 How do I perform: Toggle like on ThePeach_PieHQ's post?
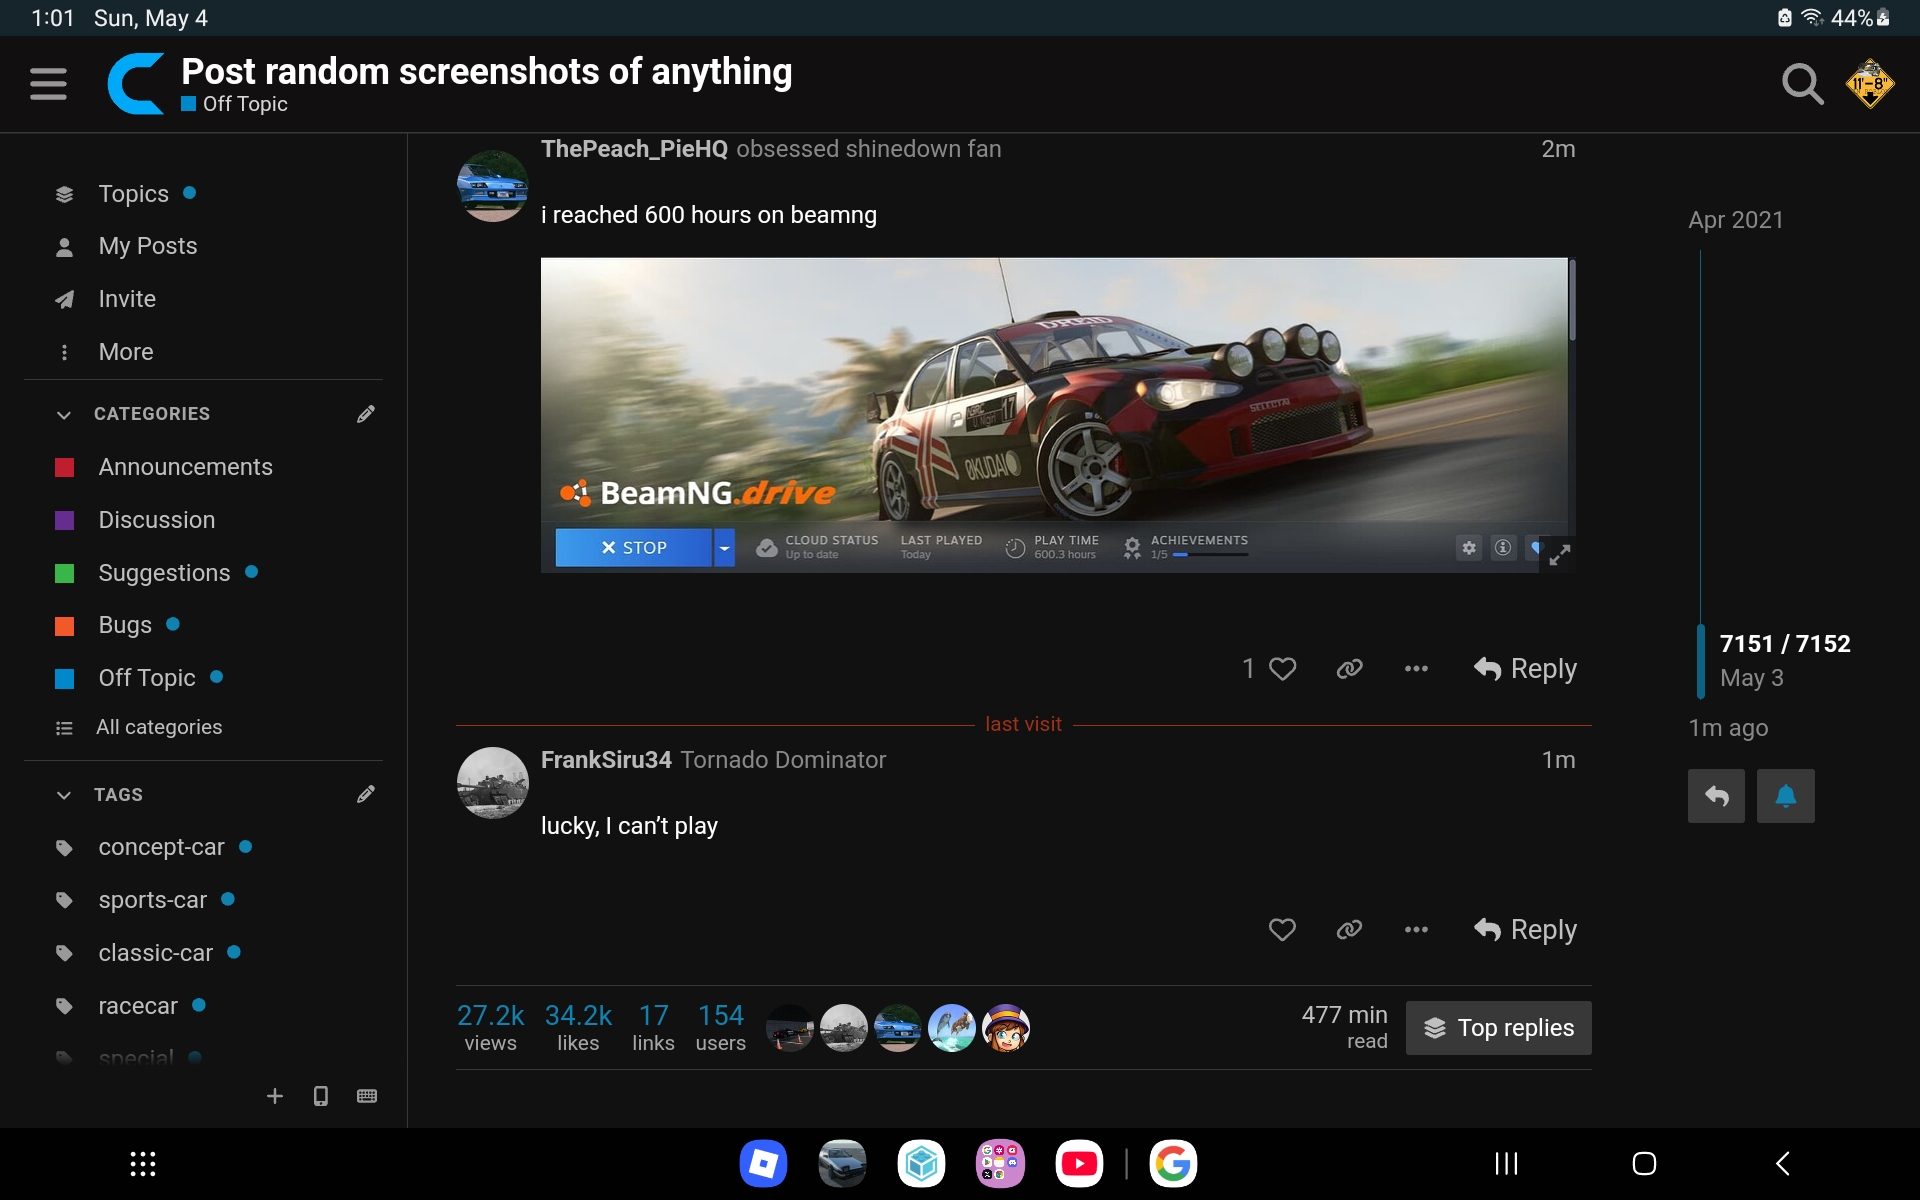(x=1281, y=669)
